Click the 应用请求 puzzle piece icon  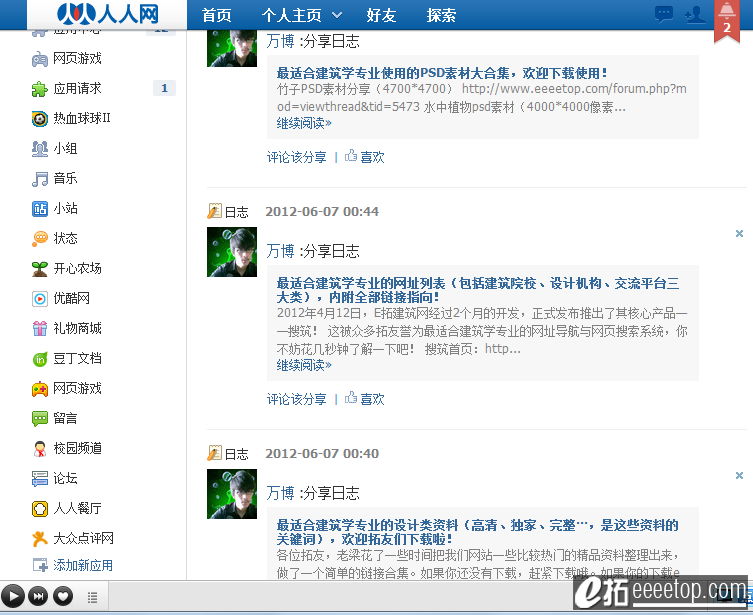click(40, 89)
